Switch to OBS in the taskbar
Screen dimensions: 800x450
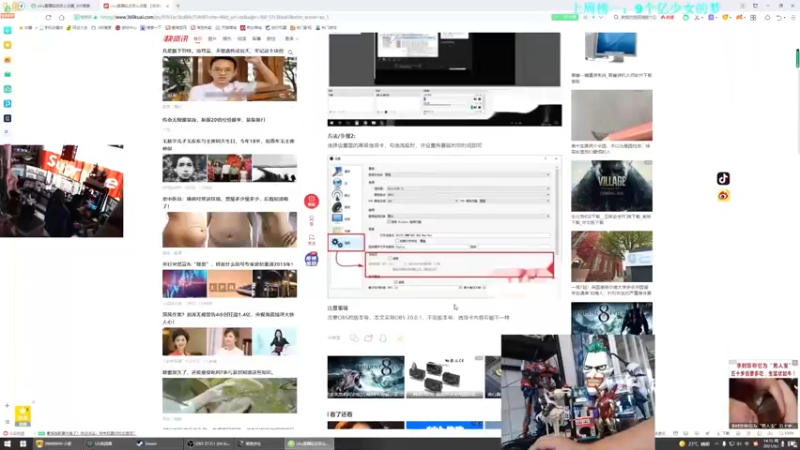tap(209, 444)
